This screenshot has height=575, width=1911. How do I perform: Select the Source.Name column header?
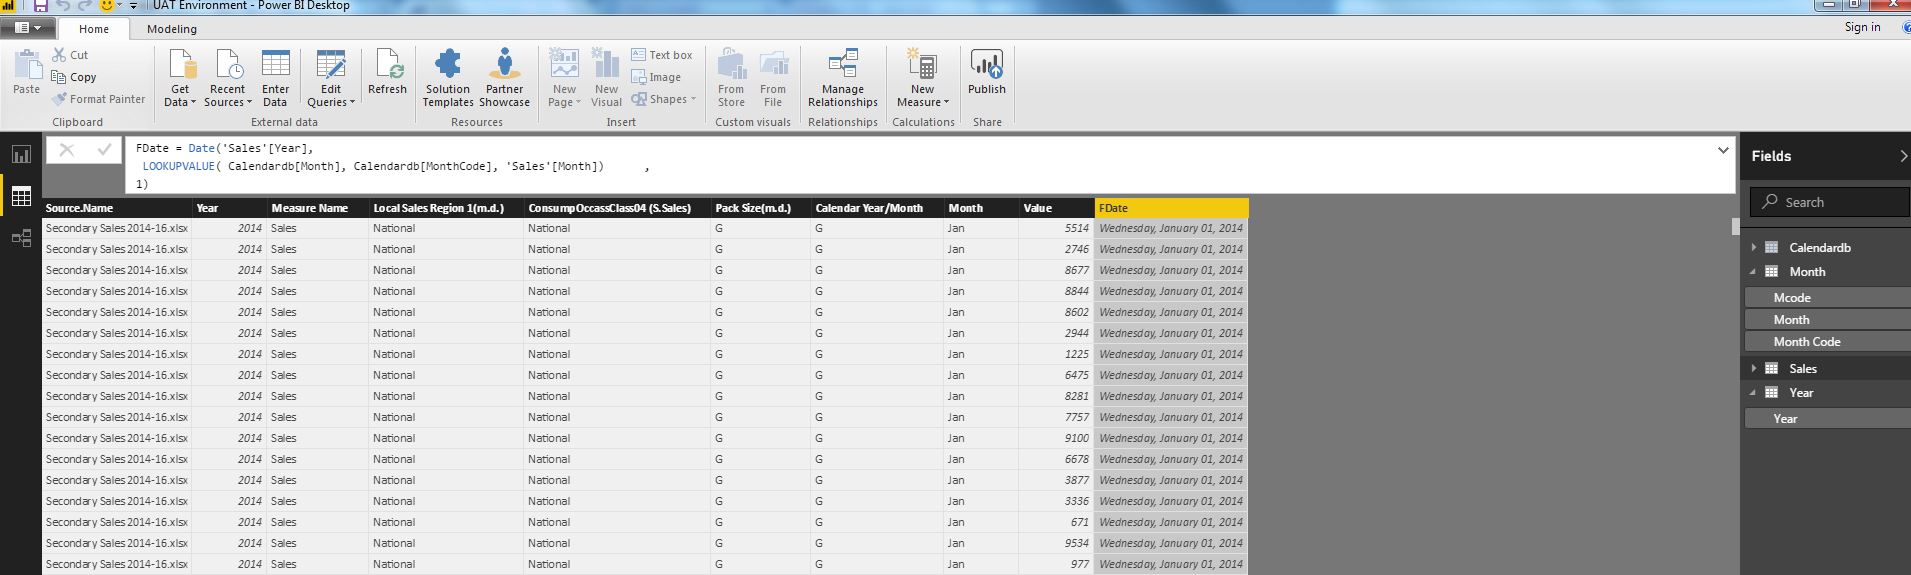117,208
